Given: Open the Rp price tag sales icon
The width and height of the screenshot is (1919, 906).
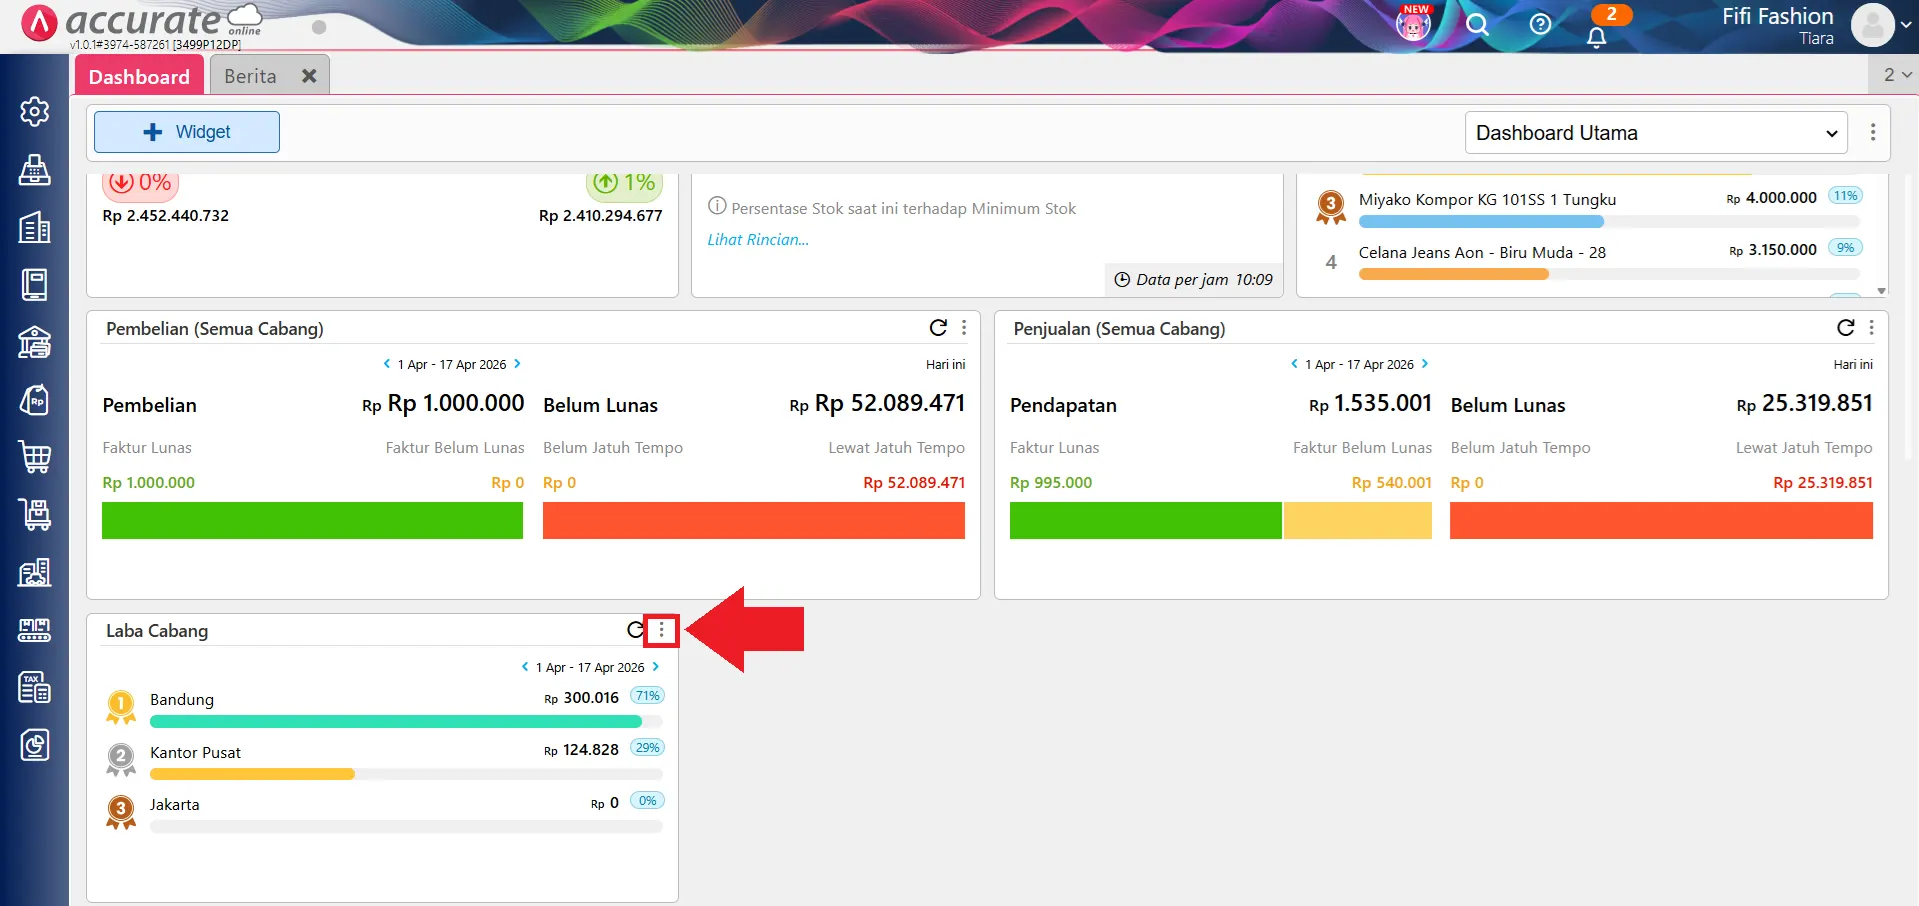Looking at the screenshot, I should coord(35,400).
